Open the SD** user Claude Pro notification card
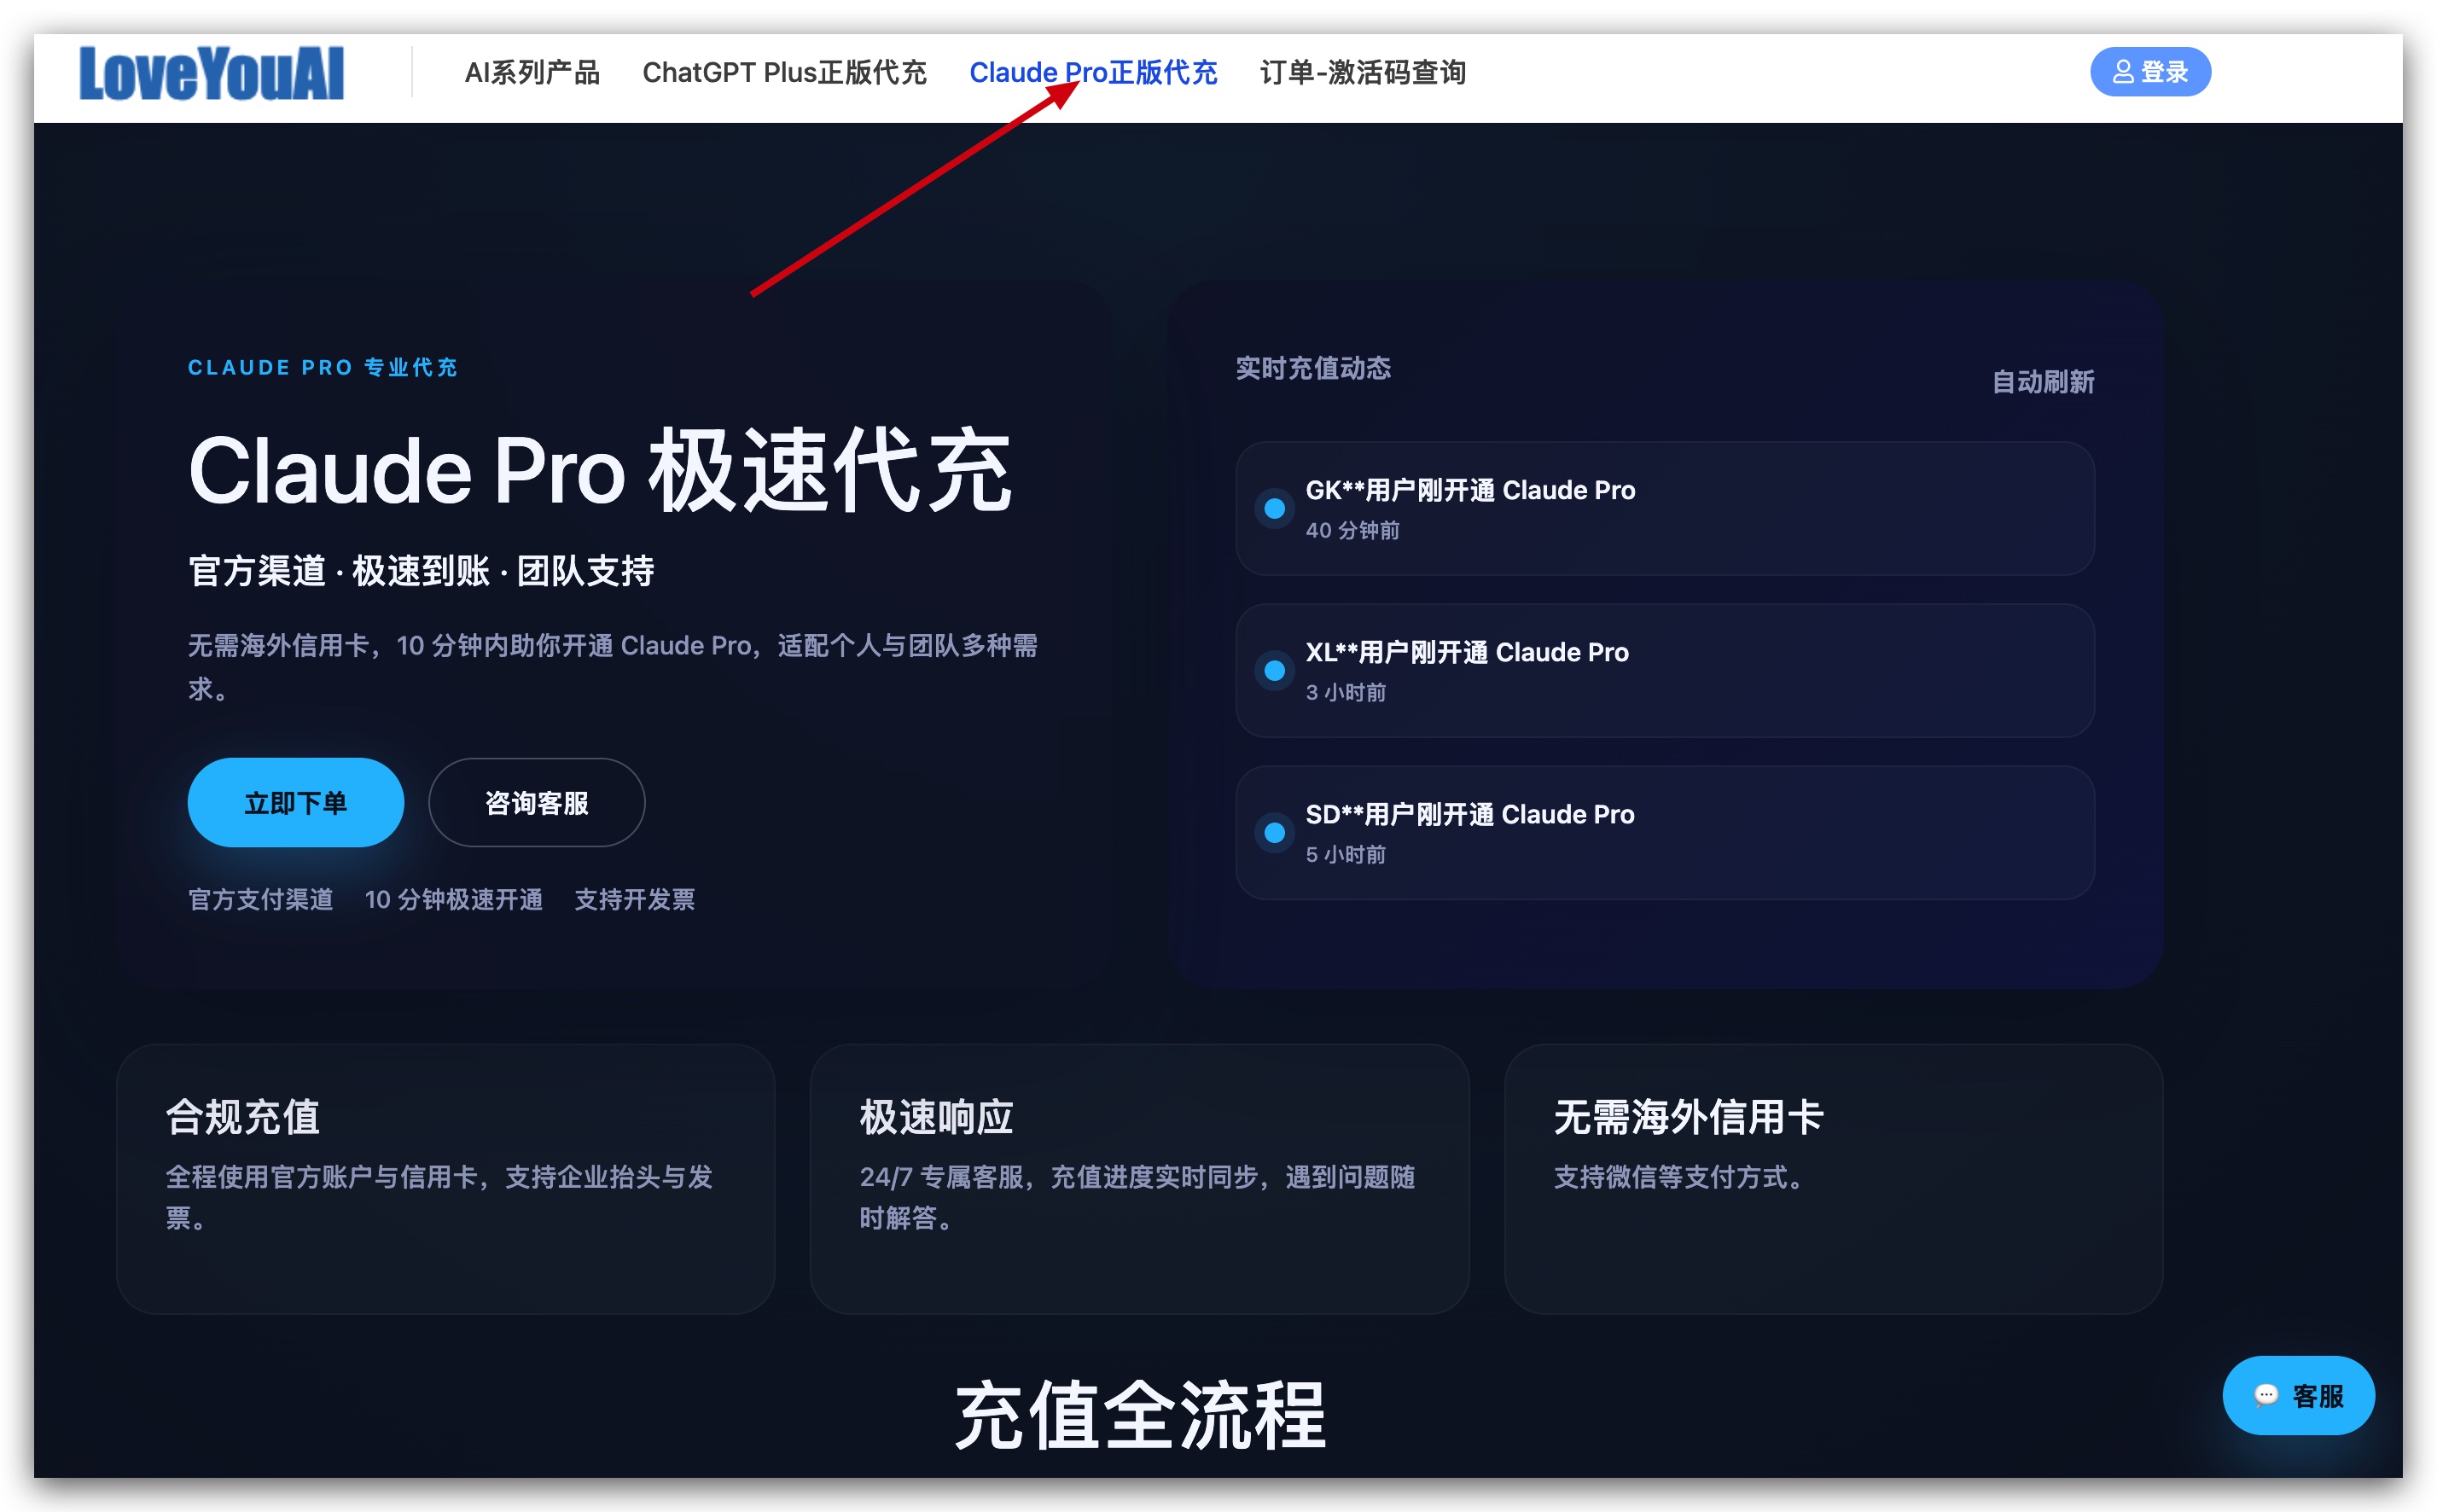2437x1512 pixels. (x=1664, y=833)
